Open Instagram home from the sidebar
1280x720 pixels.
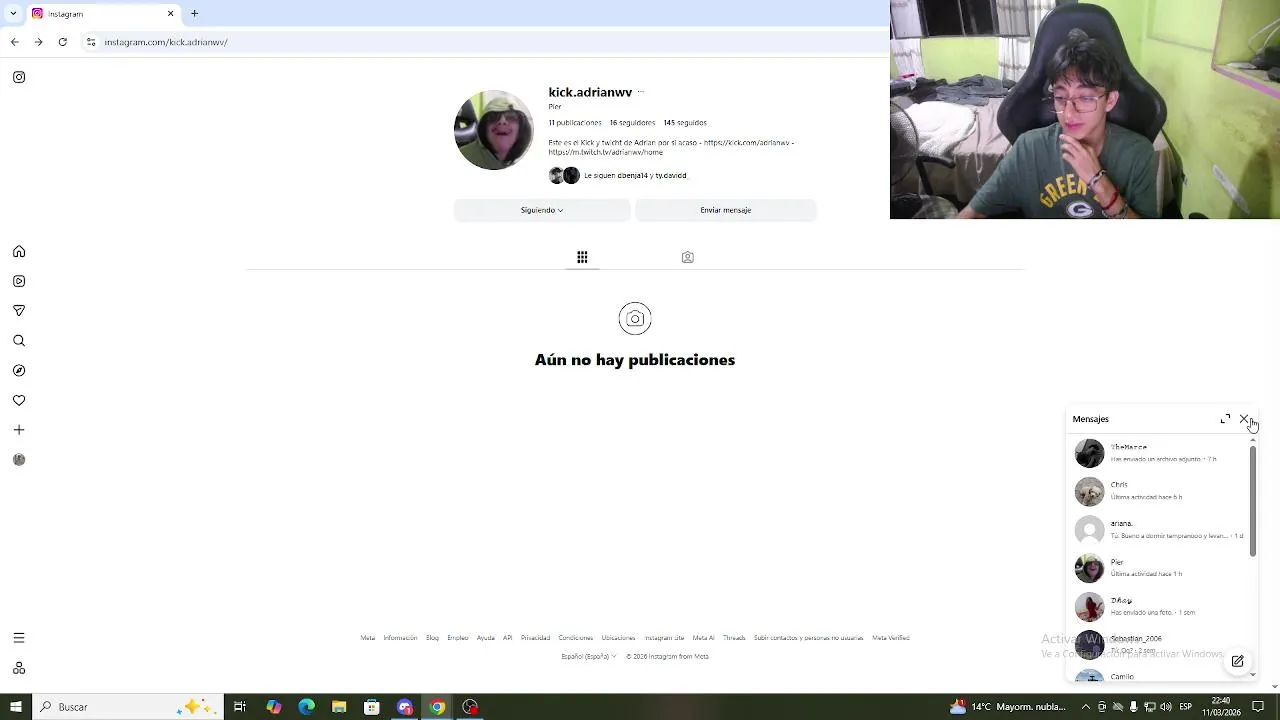[19, 252]
